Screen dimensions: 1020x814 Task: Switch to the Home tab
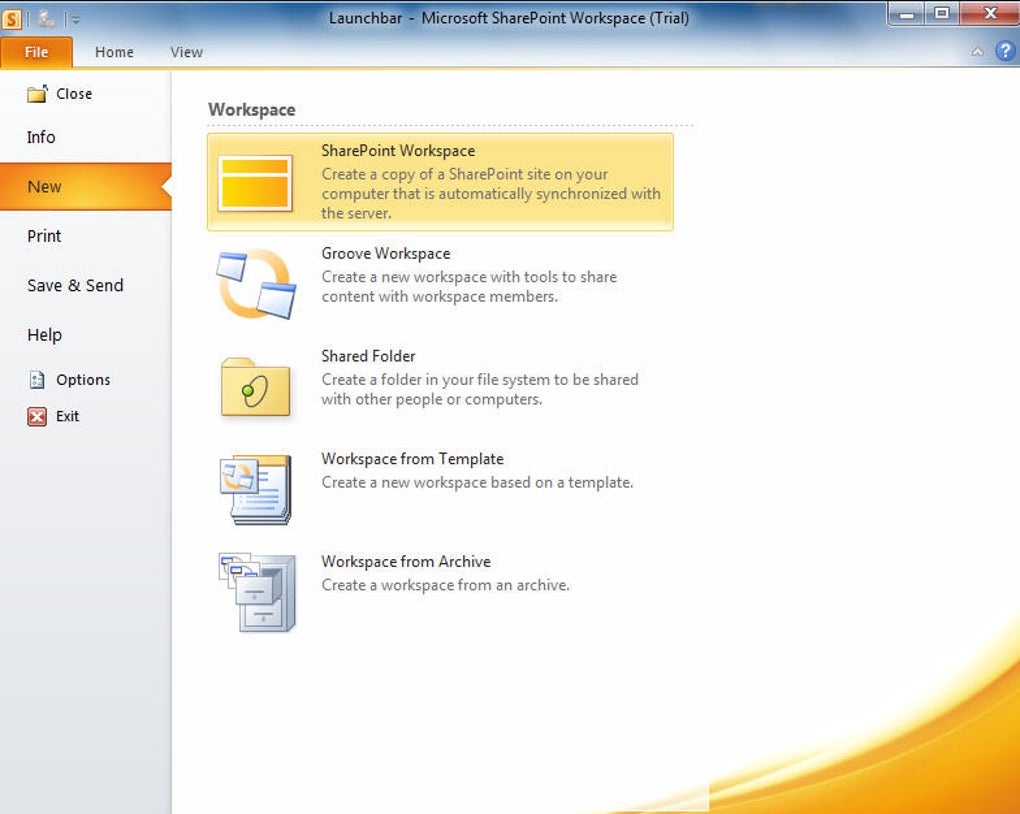pos(114,52)
